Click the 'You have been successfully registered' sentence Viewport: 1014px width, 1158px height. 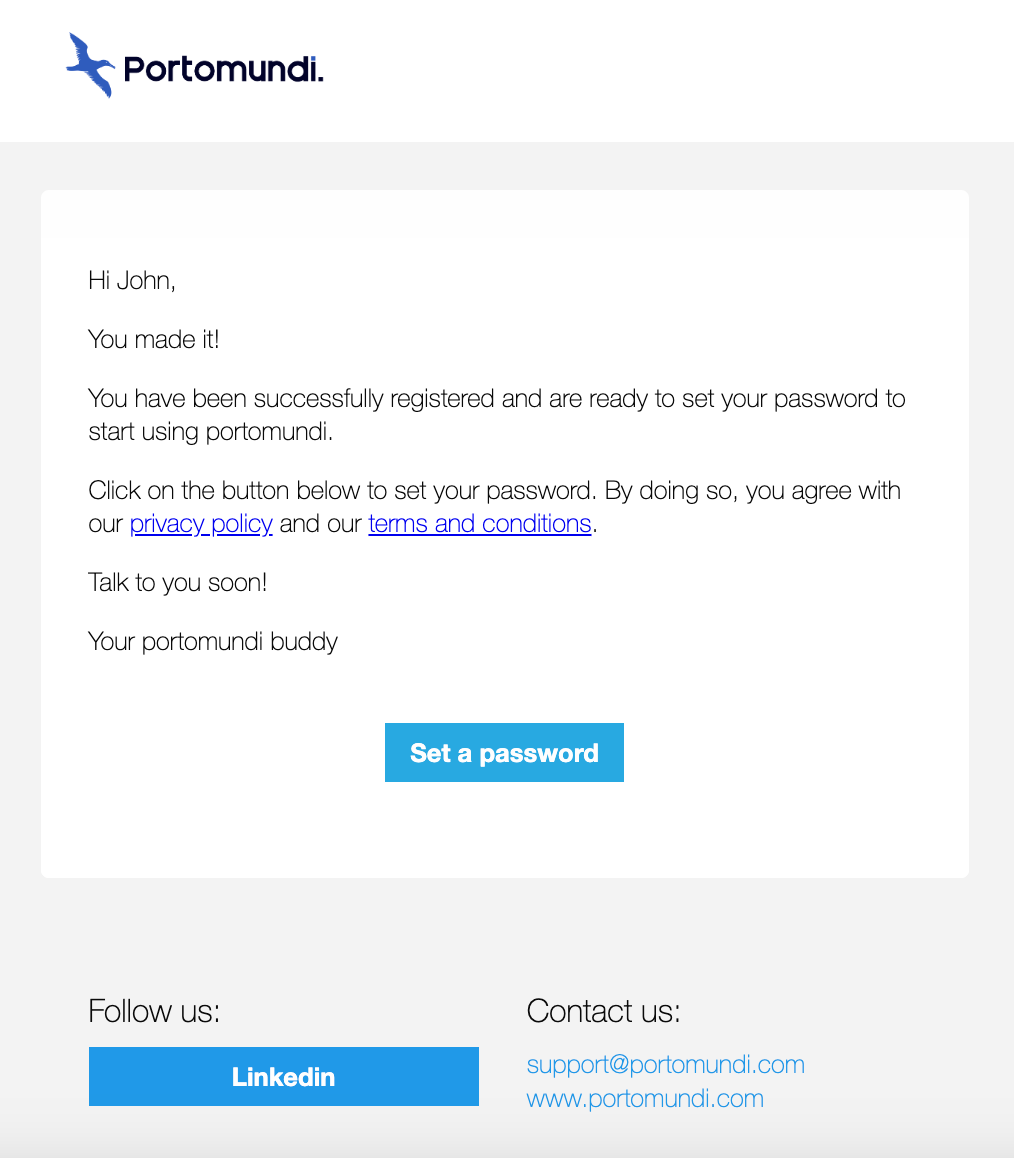(x=497, y=399)
